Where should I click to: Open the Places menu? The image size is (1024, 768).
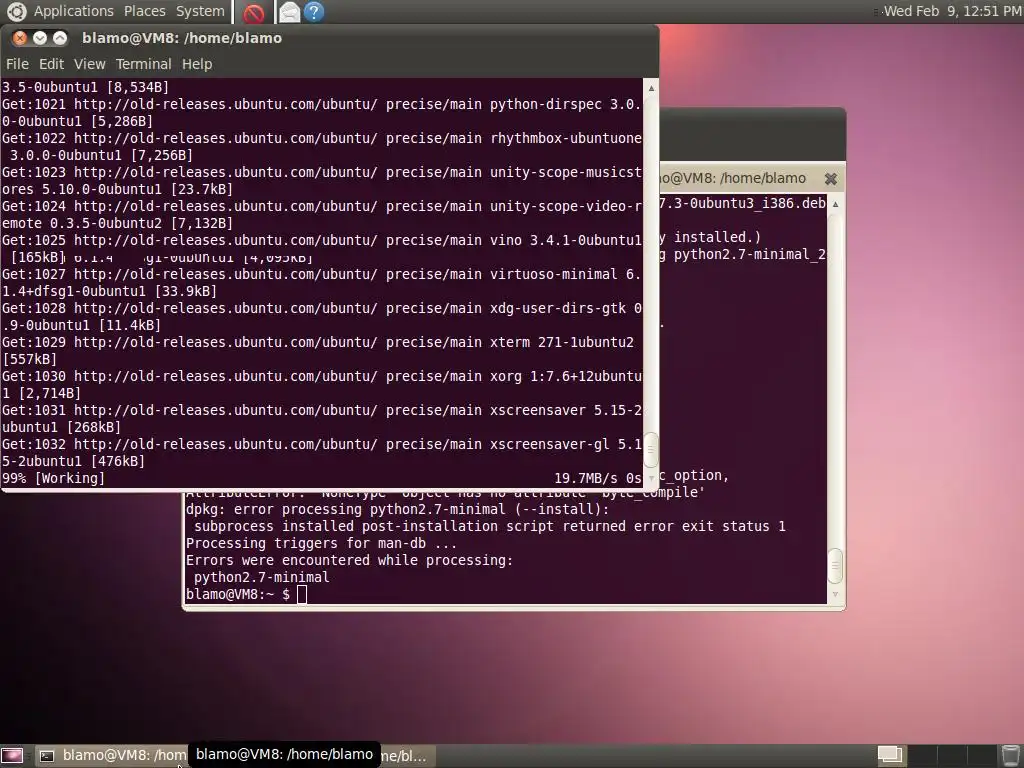tap(144, 11)
